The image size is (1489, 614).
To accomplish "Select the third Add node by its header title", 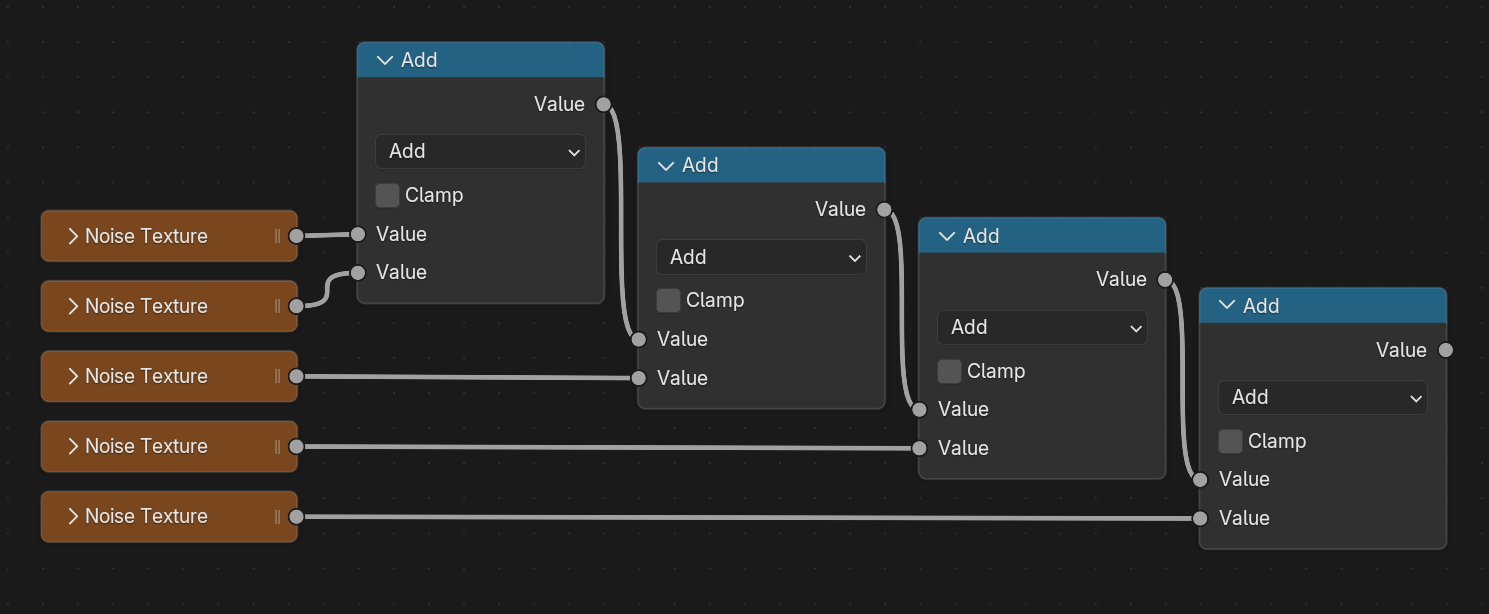I will pos(981,236).
